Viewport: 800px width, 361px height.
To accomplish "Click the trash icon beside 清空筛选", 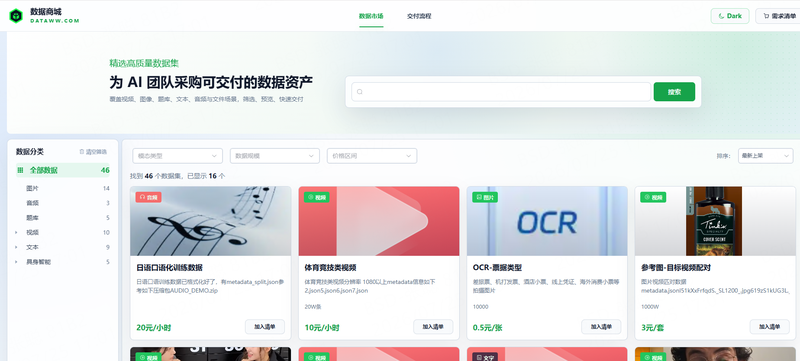I will click(82, 152).
